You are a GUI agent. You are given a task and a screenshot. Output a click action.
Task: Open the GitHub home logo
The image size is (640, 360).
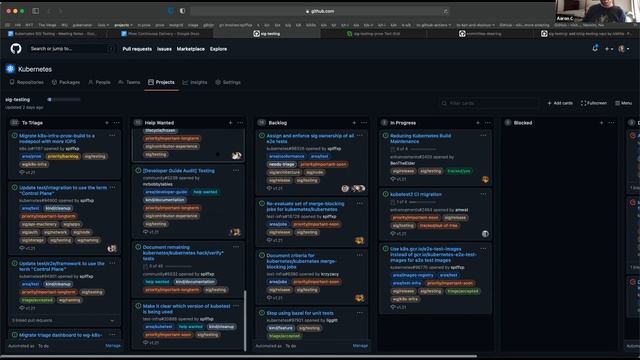[x=16, y=49]
